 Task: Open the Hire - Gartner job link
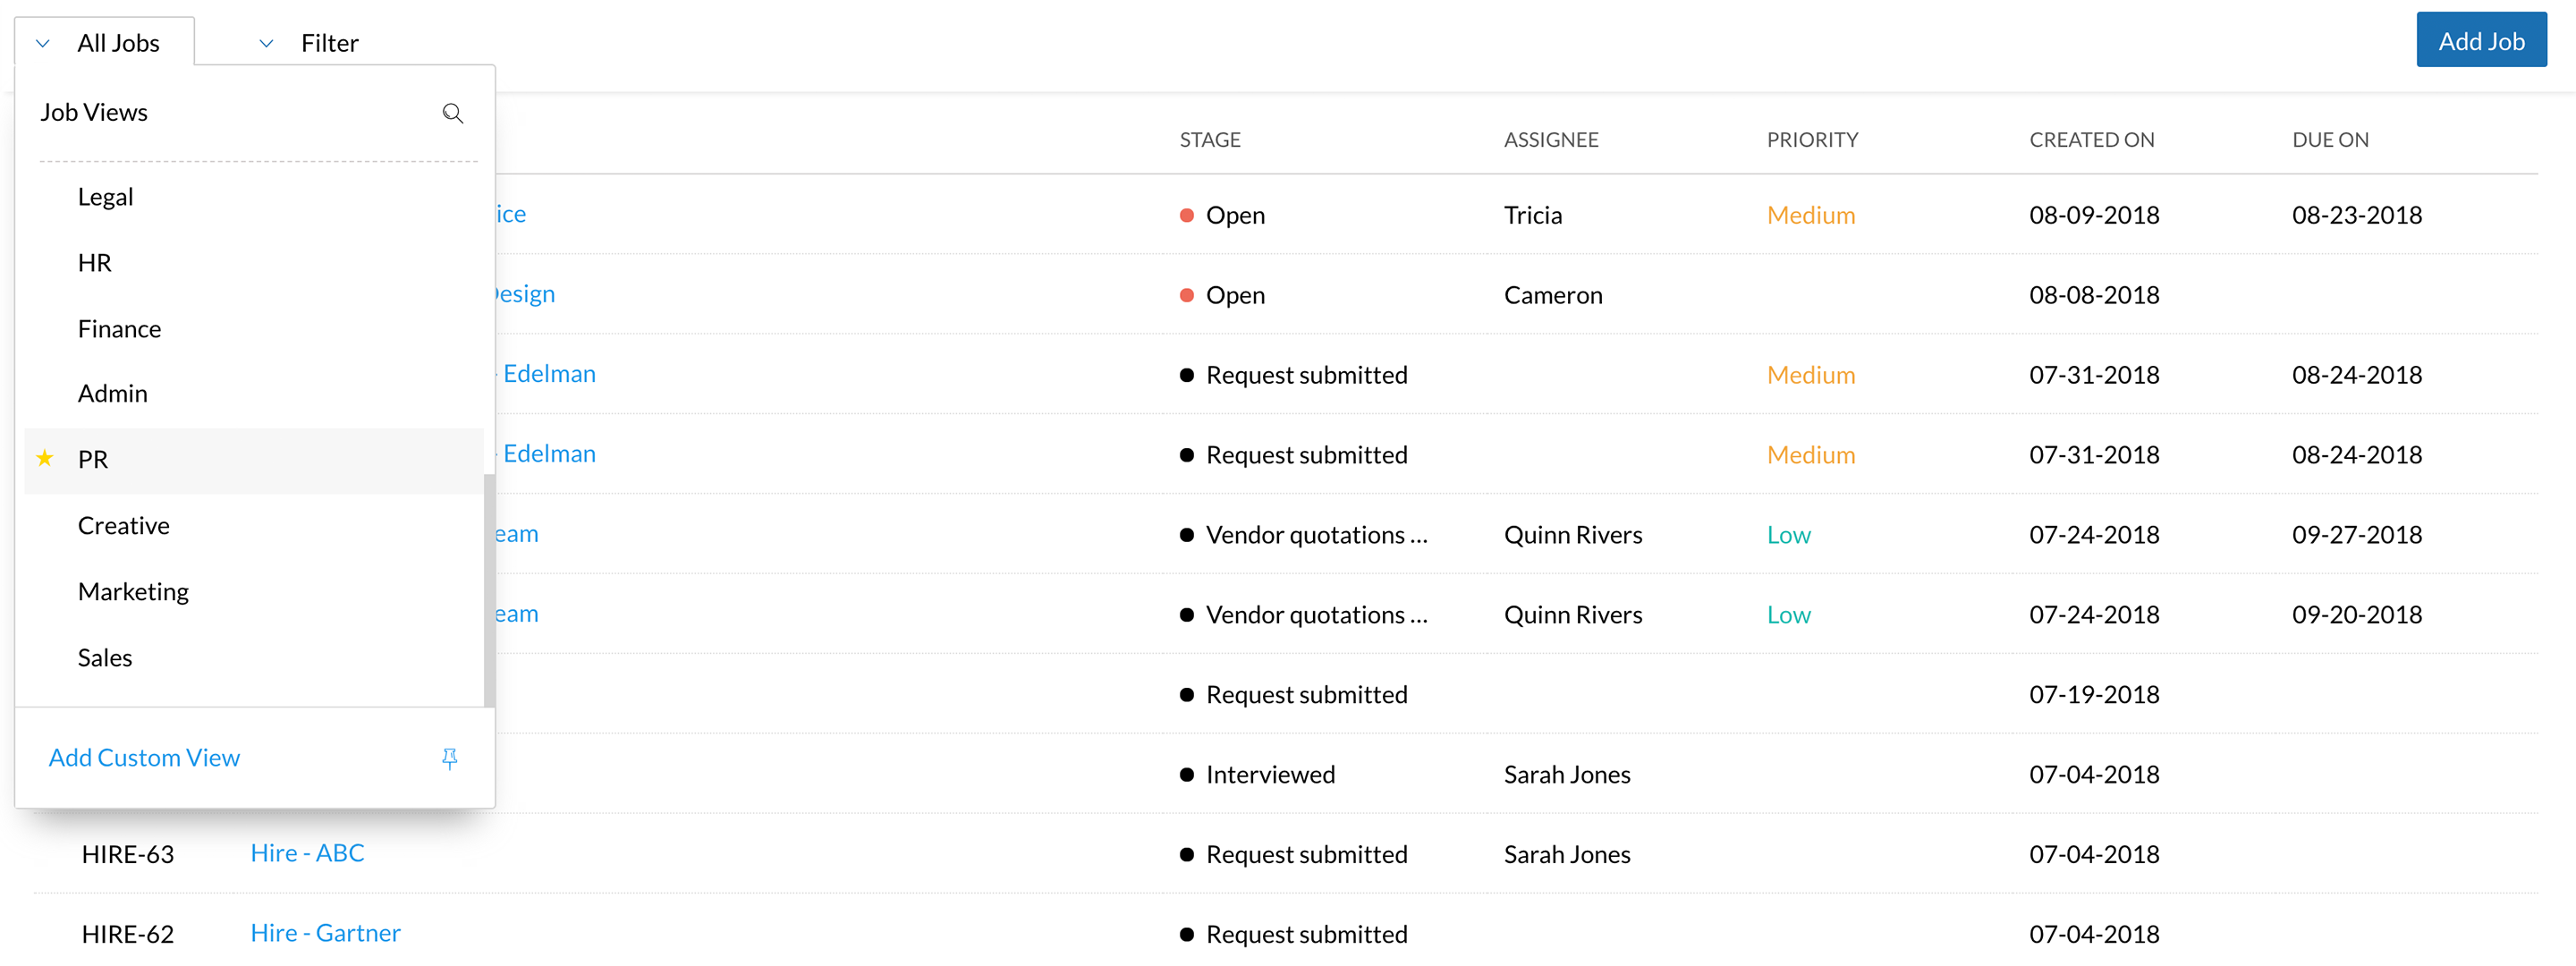click(x=325, y=933)
